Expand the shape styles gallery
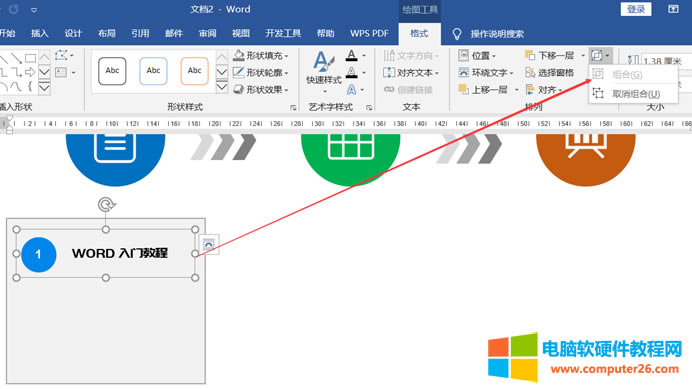The height and width of the screenshot is (389, 692). (222, 87)
